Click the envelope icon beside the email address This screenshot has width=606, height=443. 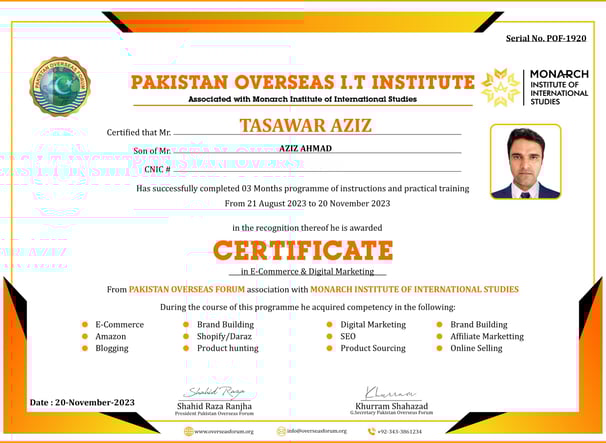[x=281, y=431]
